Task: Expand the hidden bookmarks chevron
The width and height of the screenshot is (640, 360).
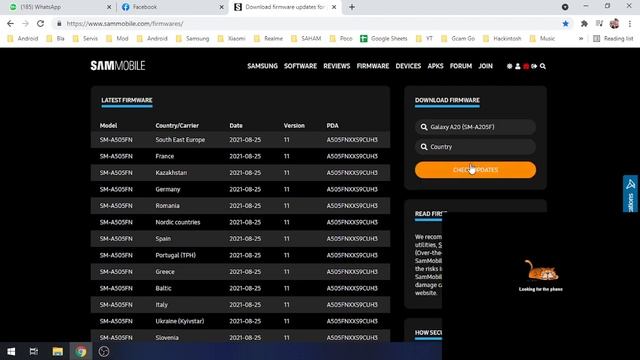Action: click(x=581, y=38)
